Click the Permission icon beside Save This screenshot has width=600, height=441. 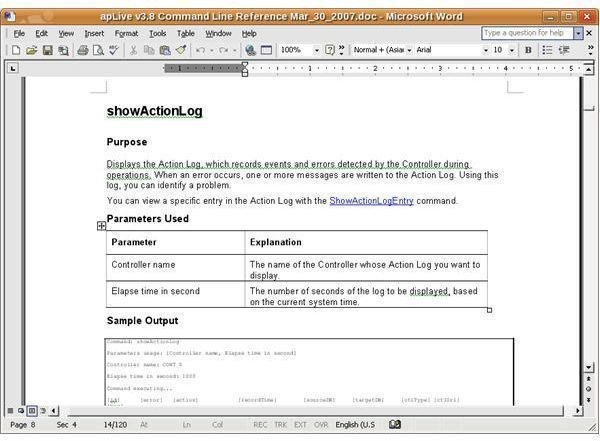pyautogui.click(x=64, y=50)
